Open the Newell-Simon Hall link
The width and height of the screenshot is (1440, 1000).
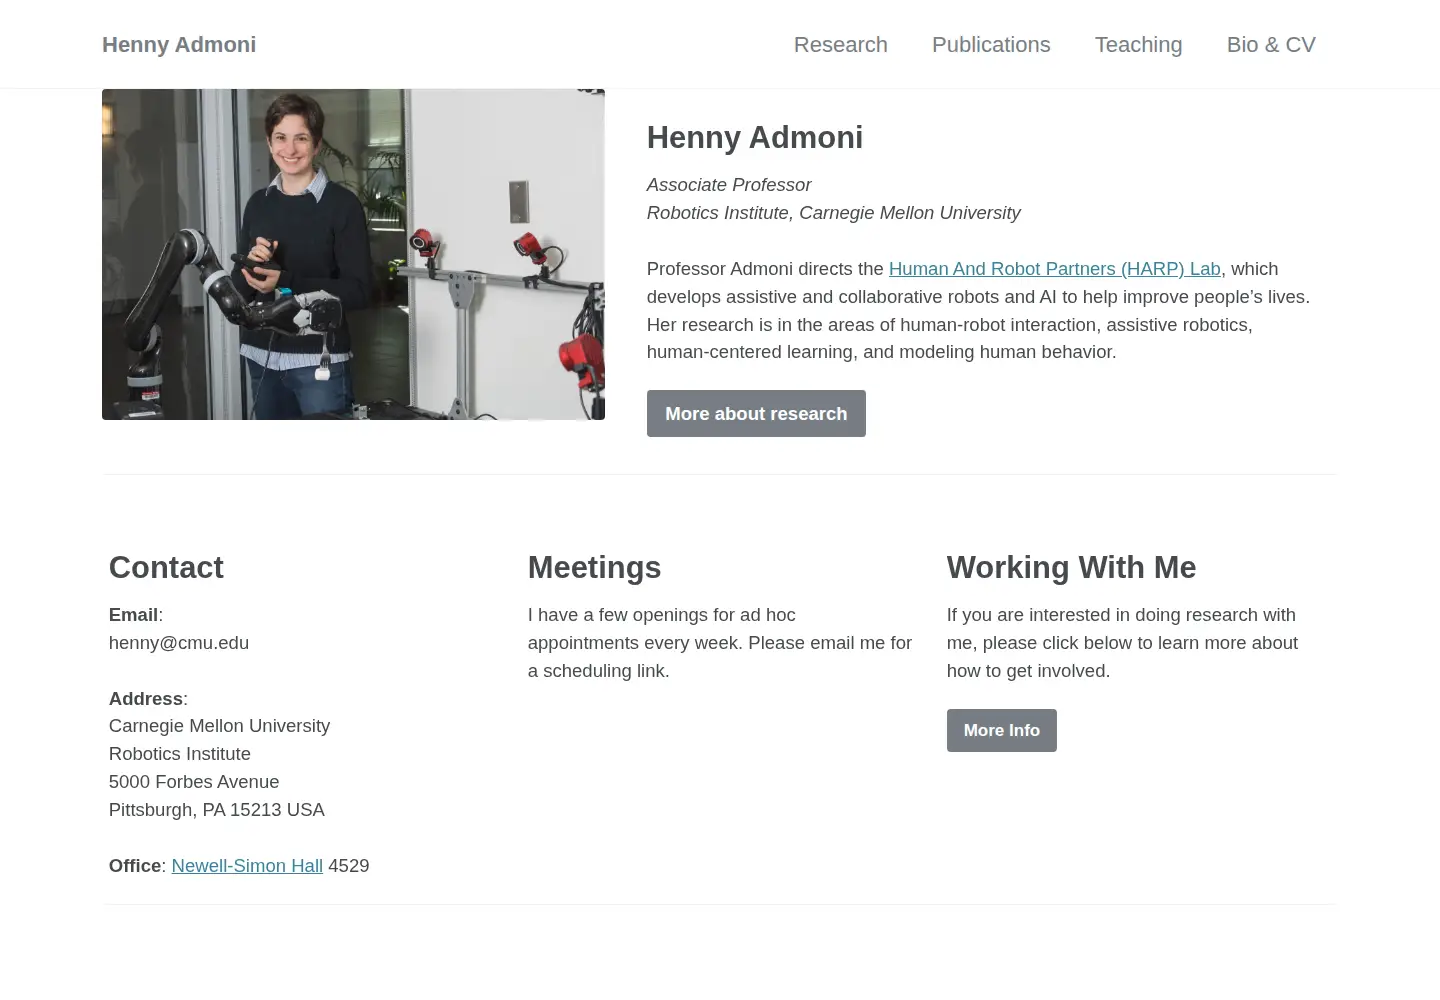[x=247, y=866]
